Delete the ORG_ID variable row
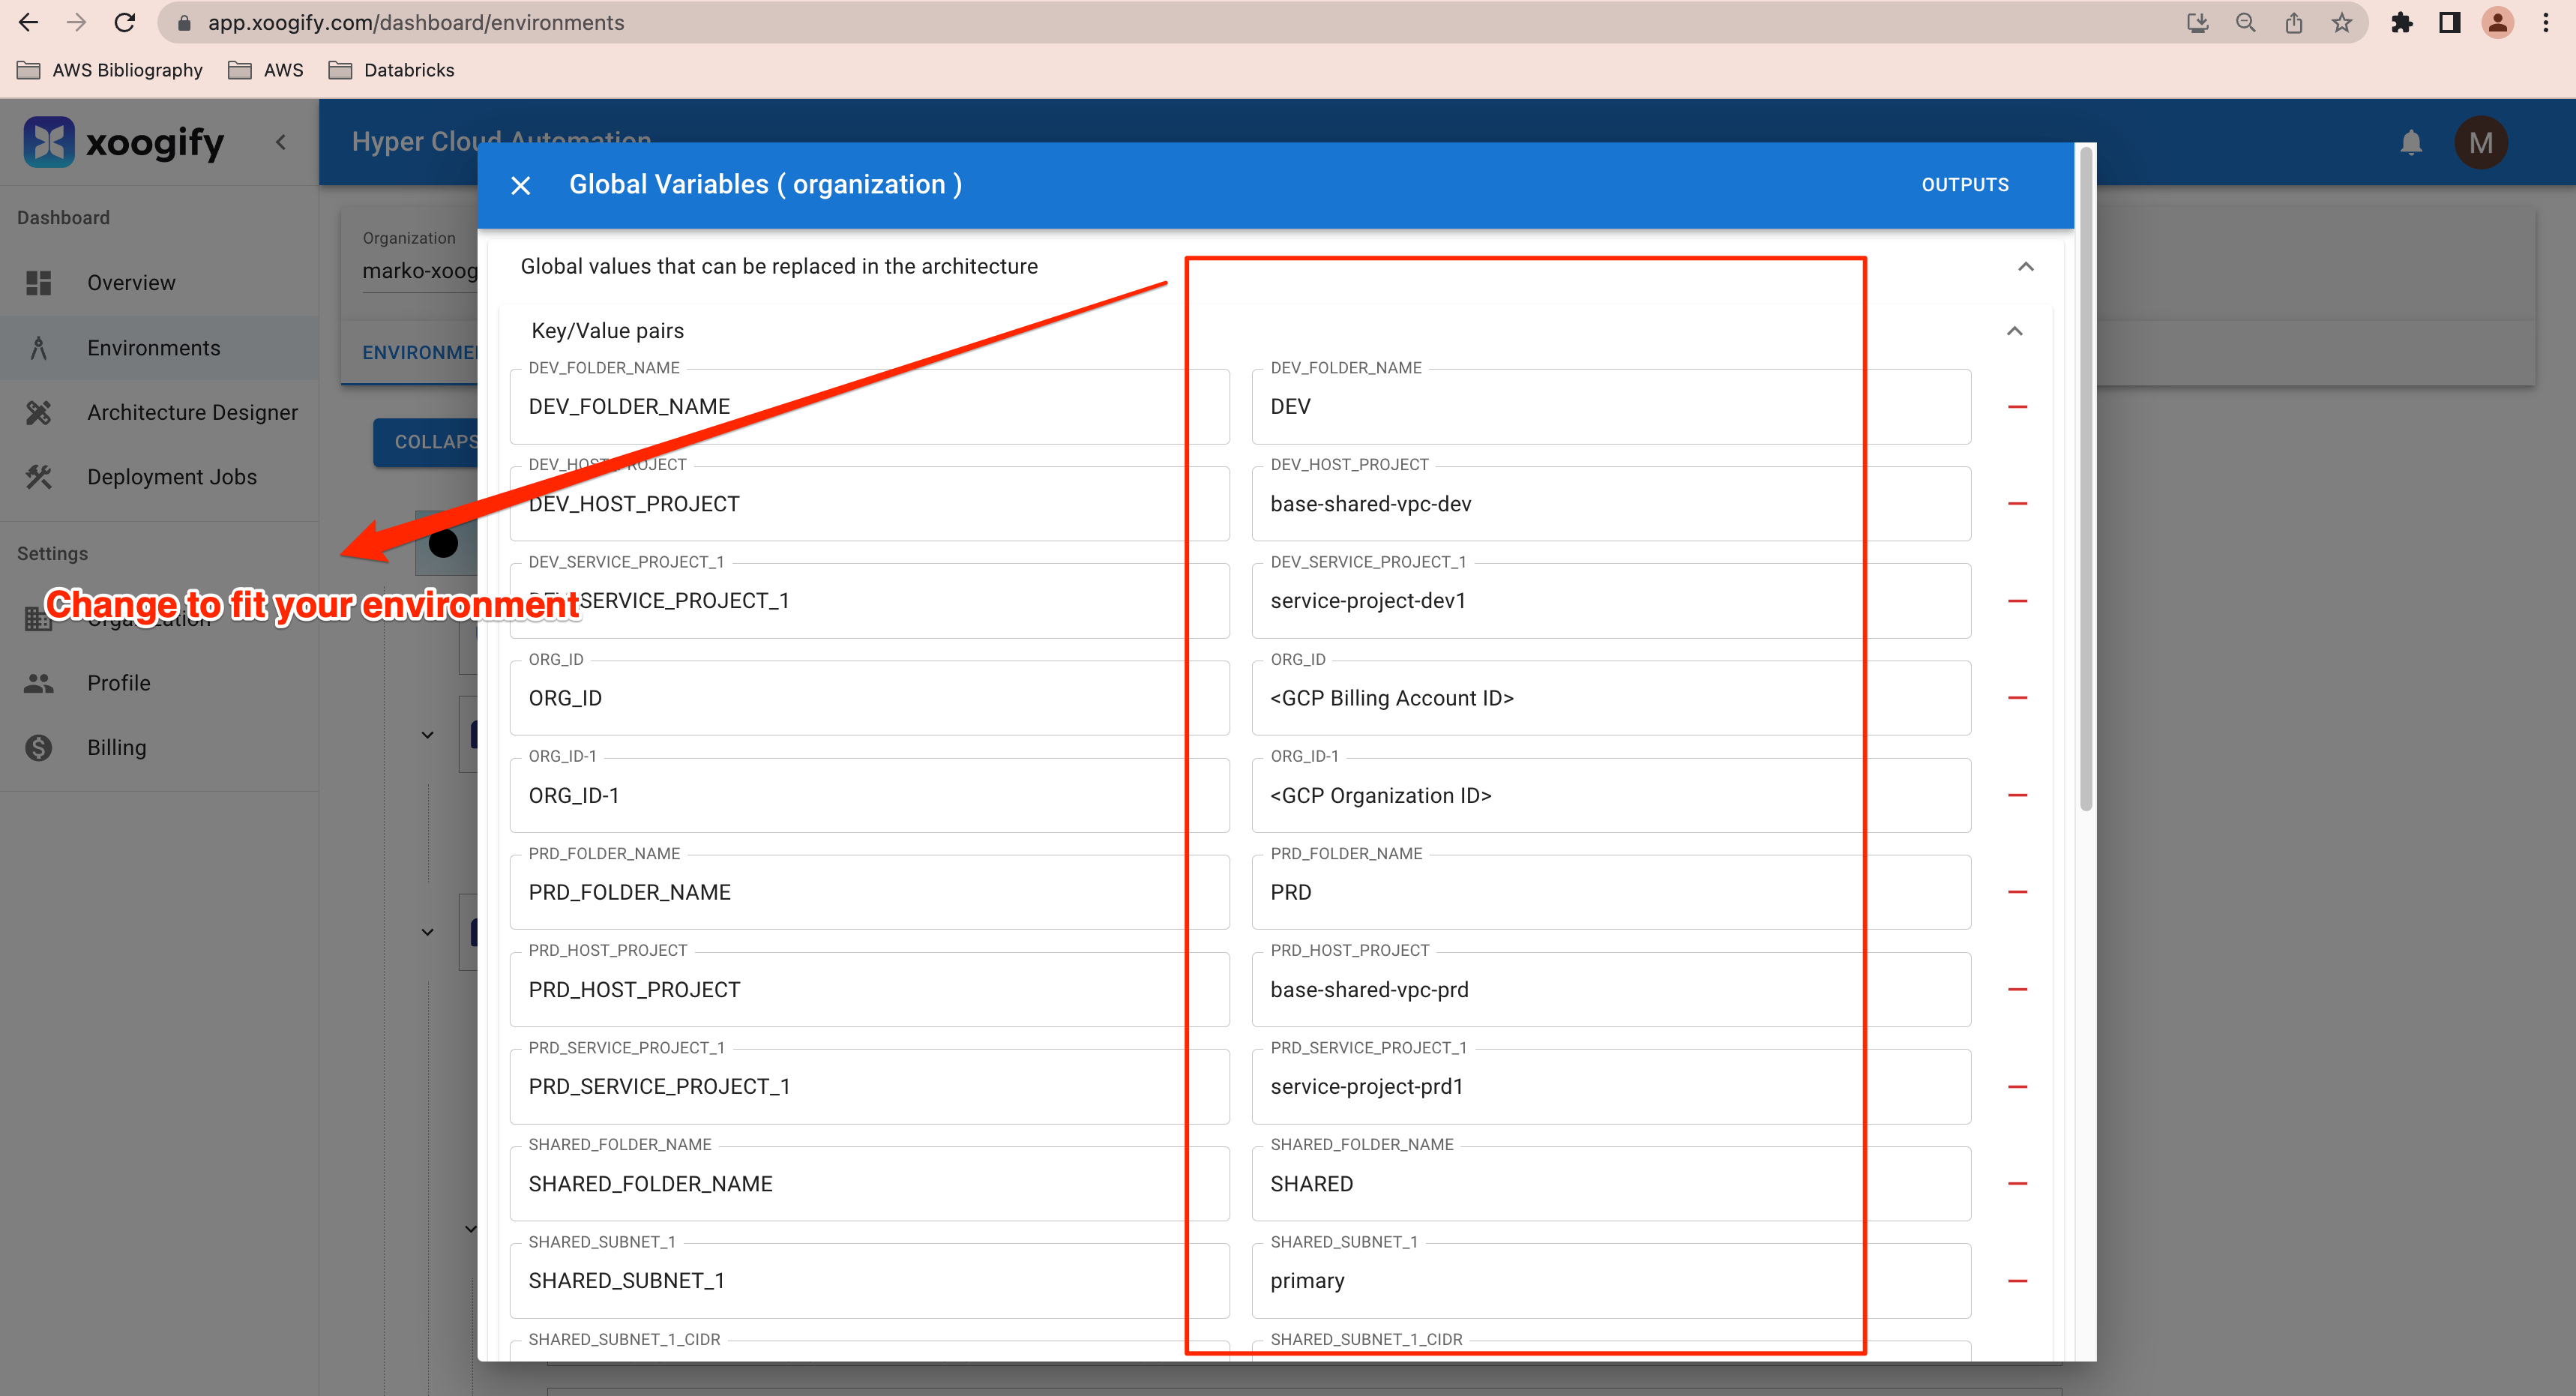The height and width of the screenshot is (1396, 2576). point(2017,698)
